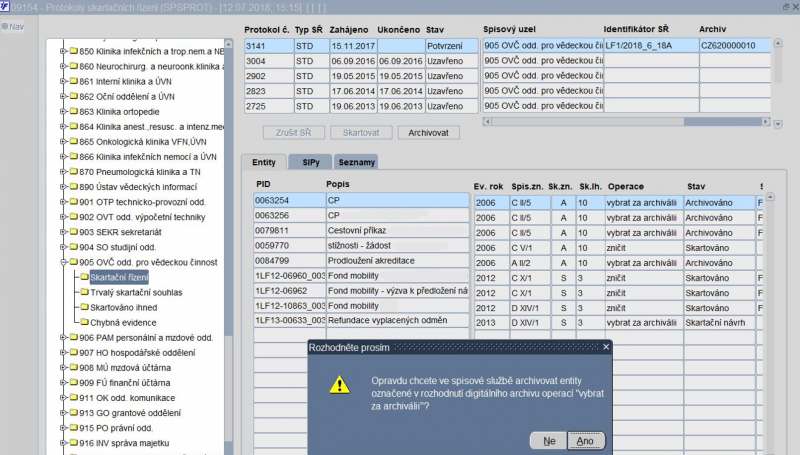Select the Entity tab
Screen dimensions: 800x455
[264, 162]
